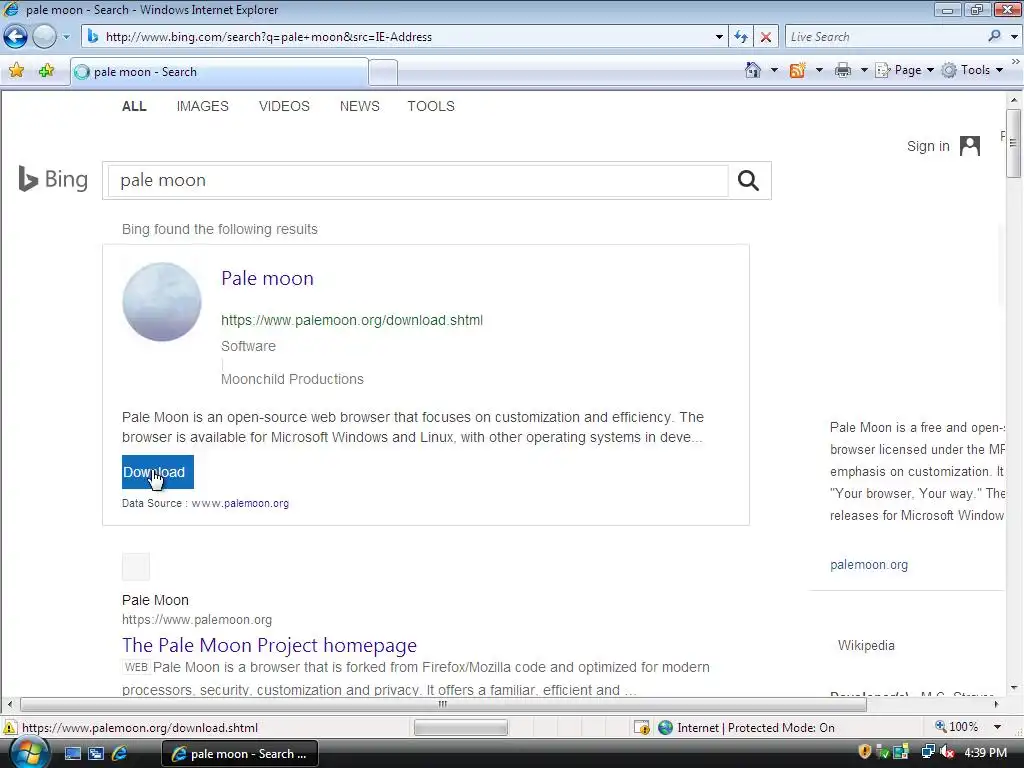Open the Favorites Center star icon
The height and width of the screenshot is (768, 1024).
click(16, 71)
